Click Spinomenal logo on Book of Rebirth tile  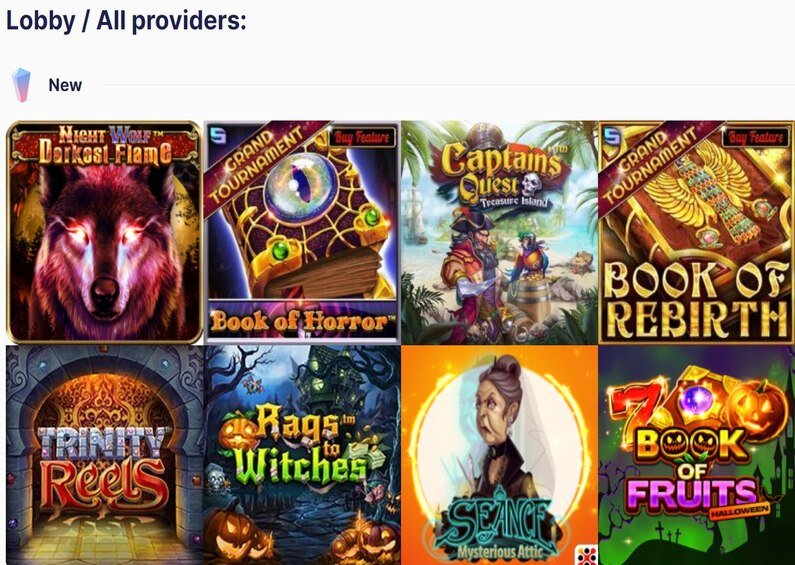tap(613, 135)
